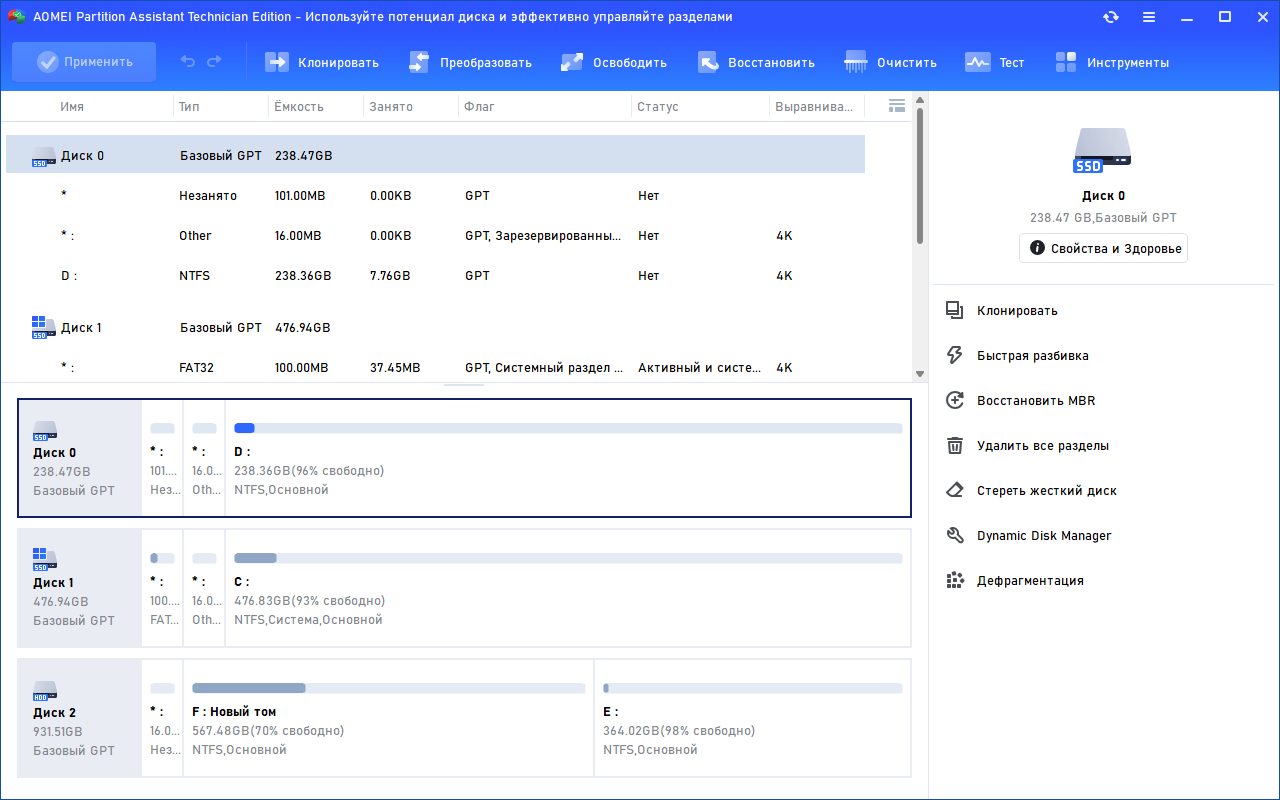Open the column settings list icon
The width and height of the screenshot is (1280, 800).
(897, 105)
